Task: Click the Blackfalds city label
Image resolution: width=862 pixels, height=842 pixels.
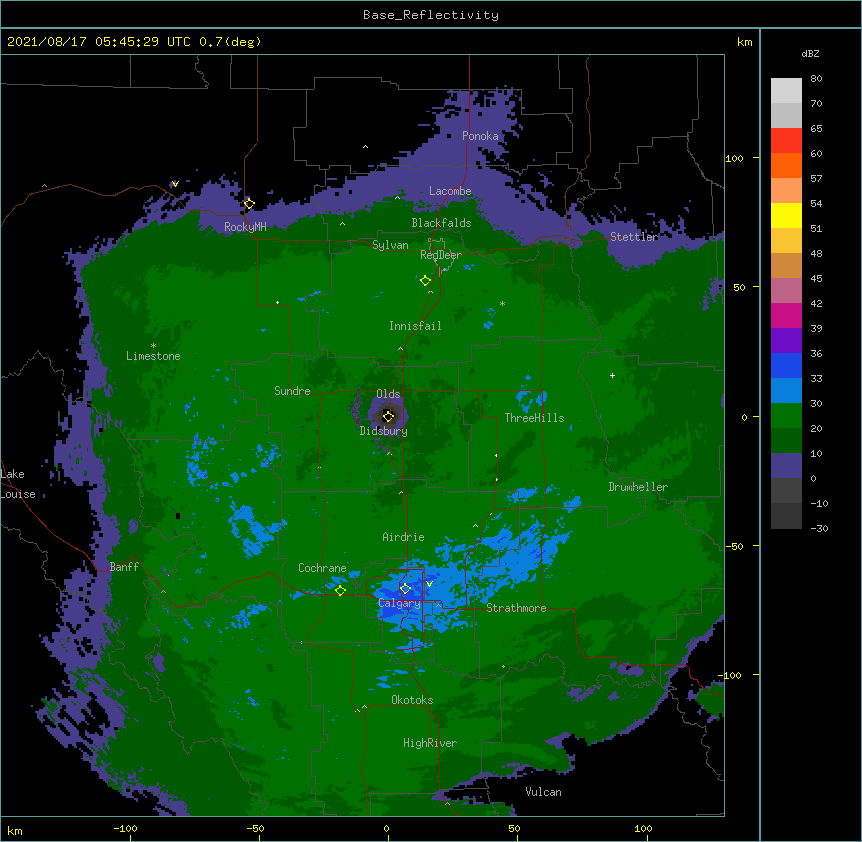Action: 441,223
